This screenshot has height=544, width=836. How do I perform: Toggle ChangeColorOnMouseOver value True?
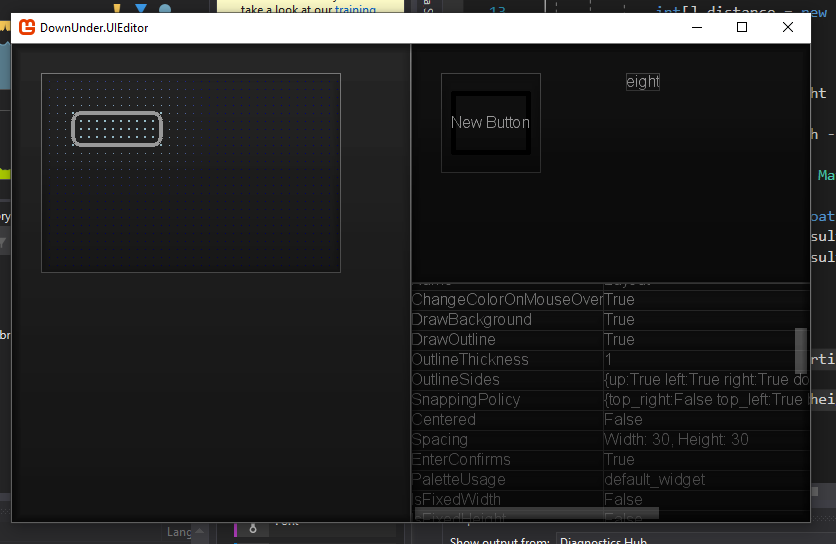pos(706,300)
